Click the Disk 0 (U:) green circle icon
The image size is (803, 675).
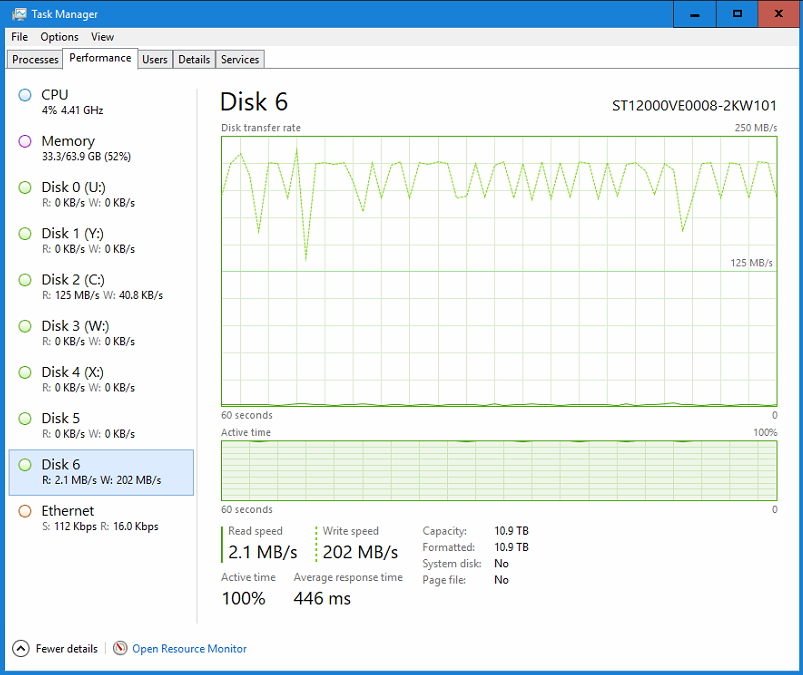click(x=25, y=187)
